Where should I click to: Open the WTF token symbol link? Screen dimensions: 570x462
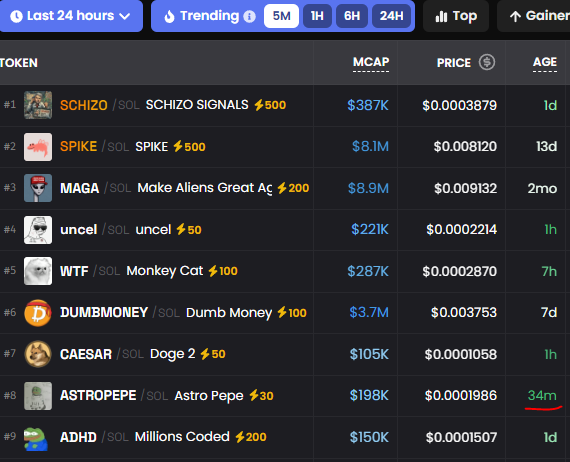74,271
